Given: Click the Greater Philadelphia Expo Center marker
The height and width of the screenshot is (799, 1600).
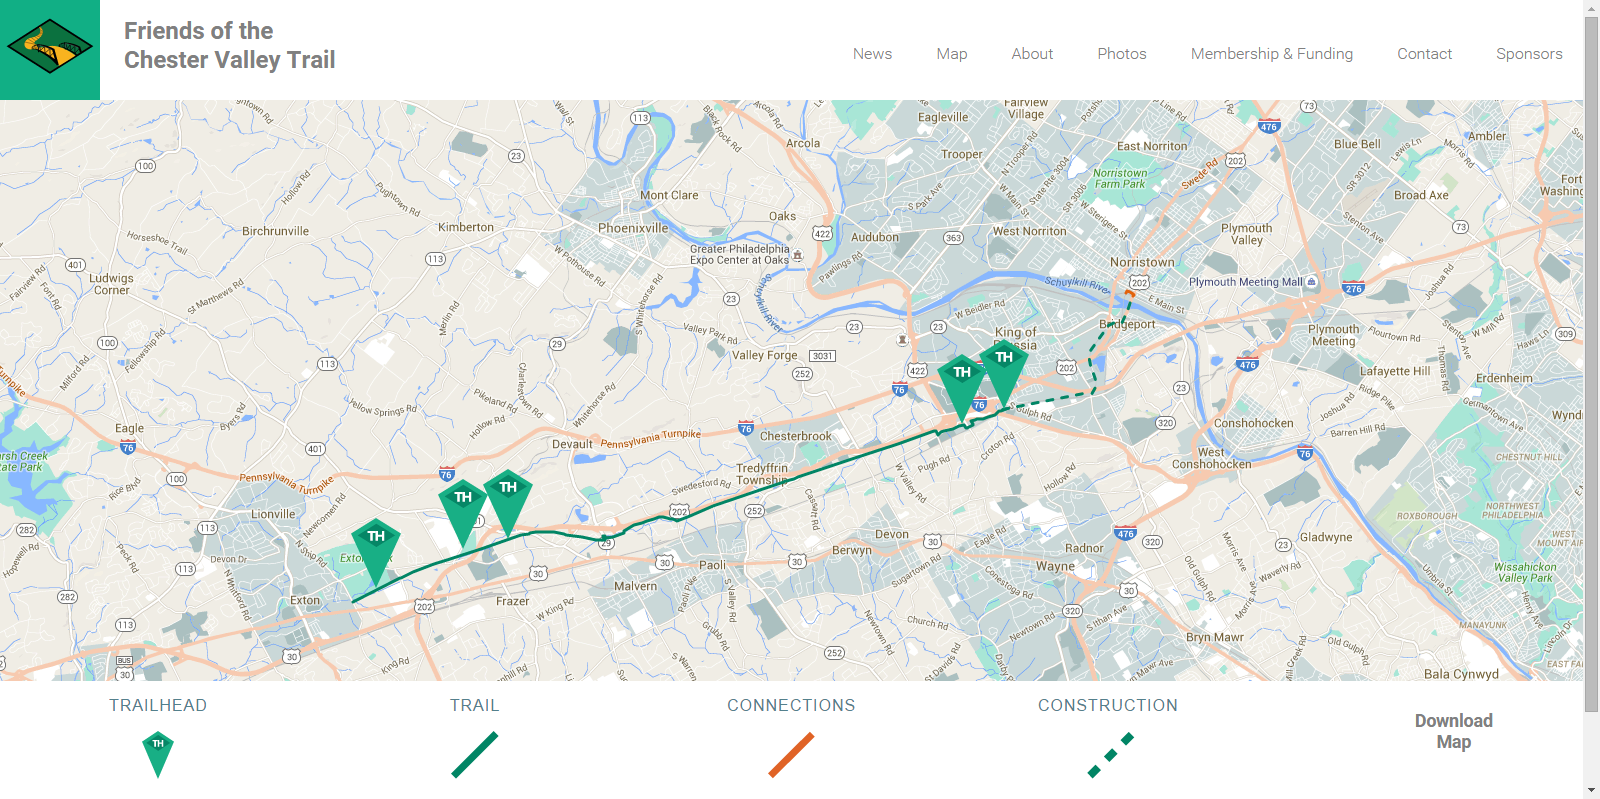Looking at the screenshot, I should (798, 256).
